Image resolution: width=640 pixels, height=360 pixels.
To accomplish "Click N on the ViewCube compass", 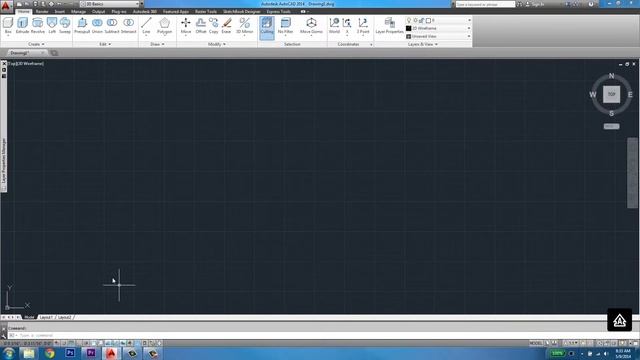I will [x=611, y=76].
